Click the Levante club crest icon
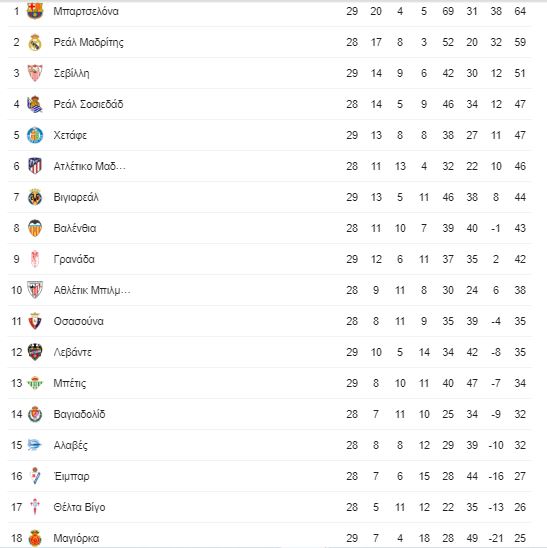This screenshot has height=548, width=547. [x=35, y=352]
